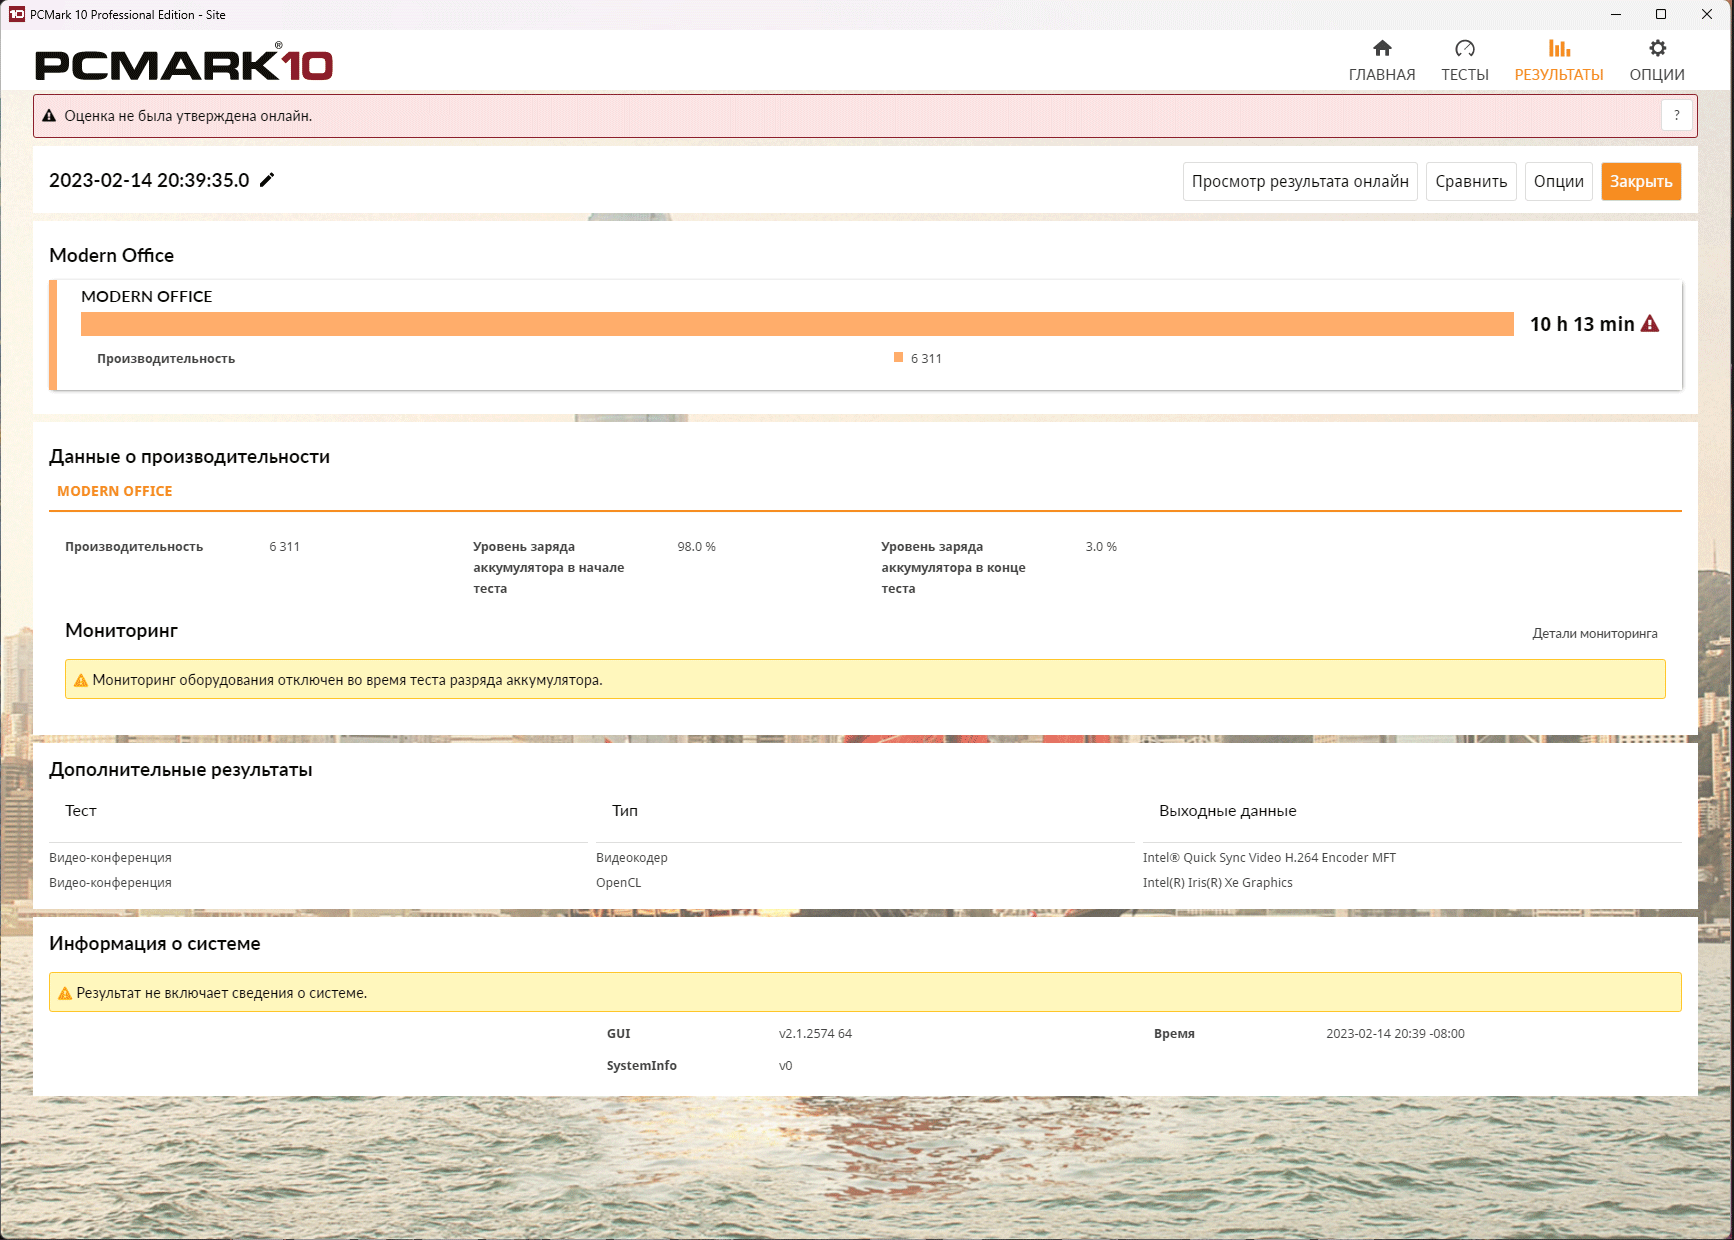Click the pencil icon to rename result
Image resolution: width=1734 pixels, height=1240 pixels.
[267, 180]
